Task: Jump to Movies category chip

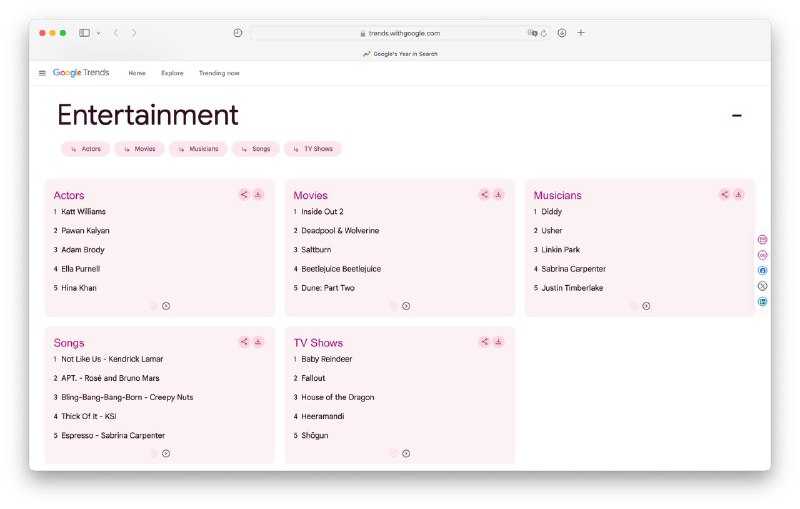Action: [x=139, y=149]
